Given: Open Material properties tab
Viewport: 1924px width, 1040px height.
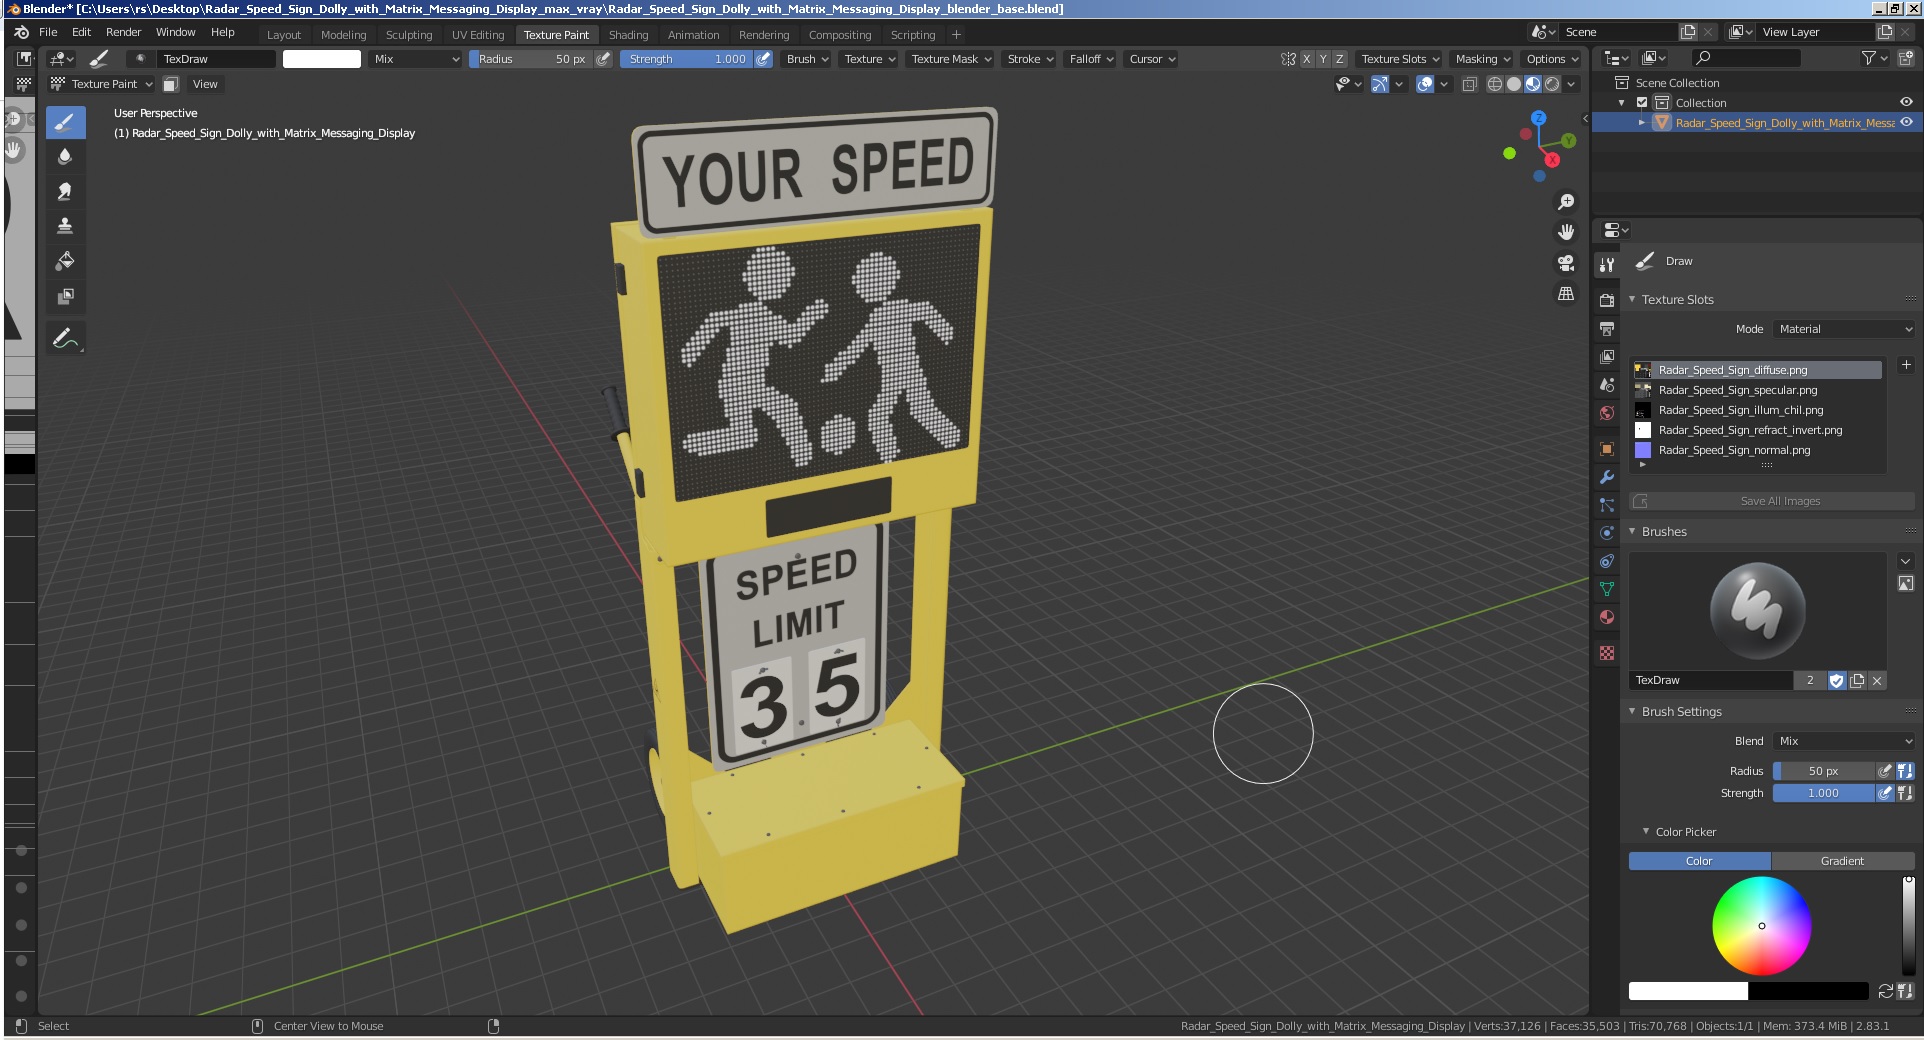Looking at the screenshot, I should [1607, 617].
